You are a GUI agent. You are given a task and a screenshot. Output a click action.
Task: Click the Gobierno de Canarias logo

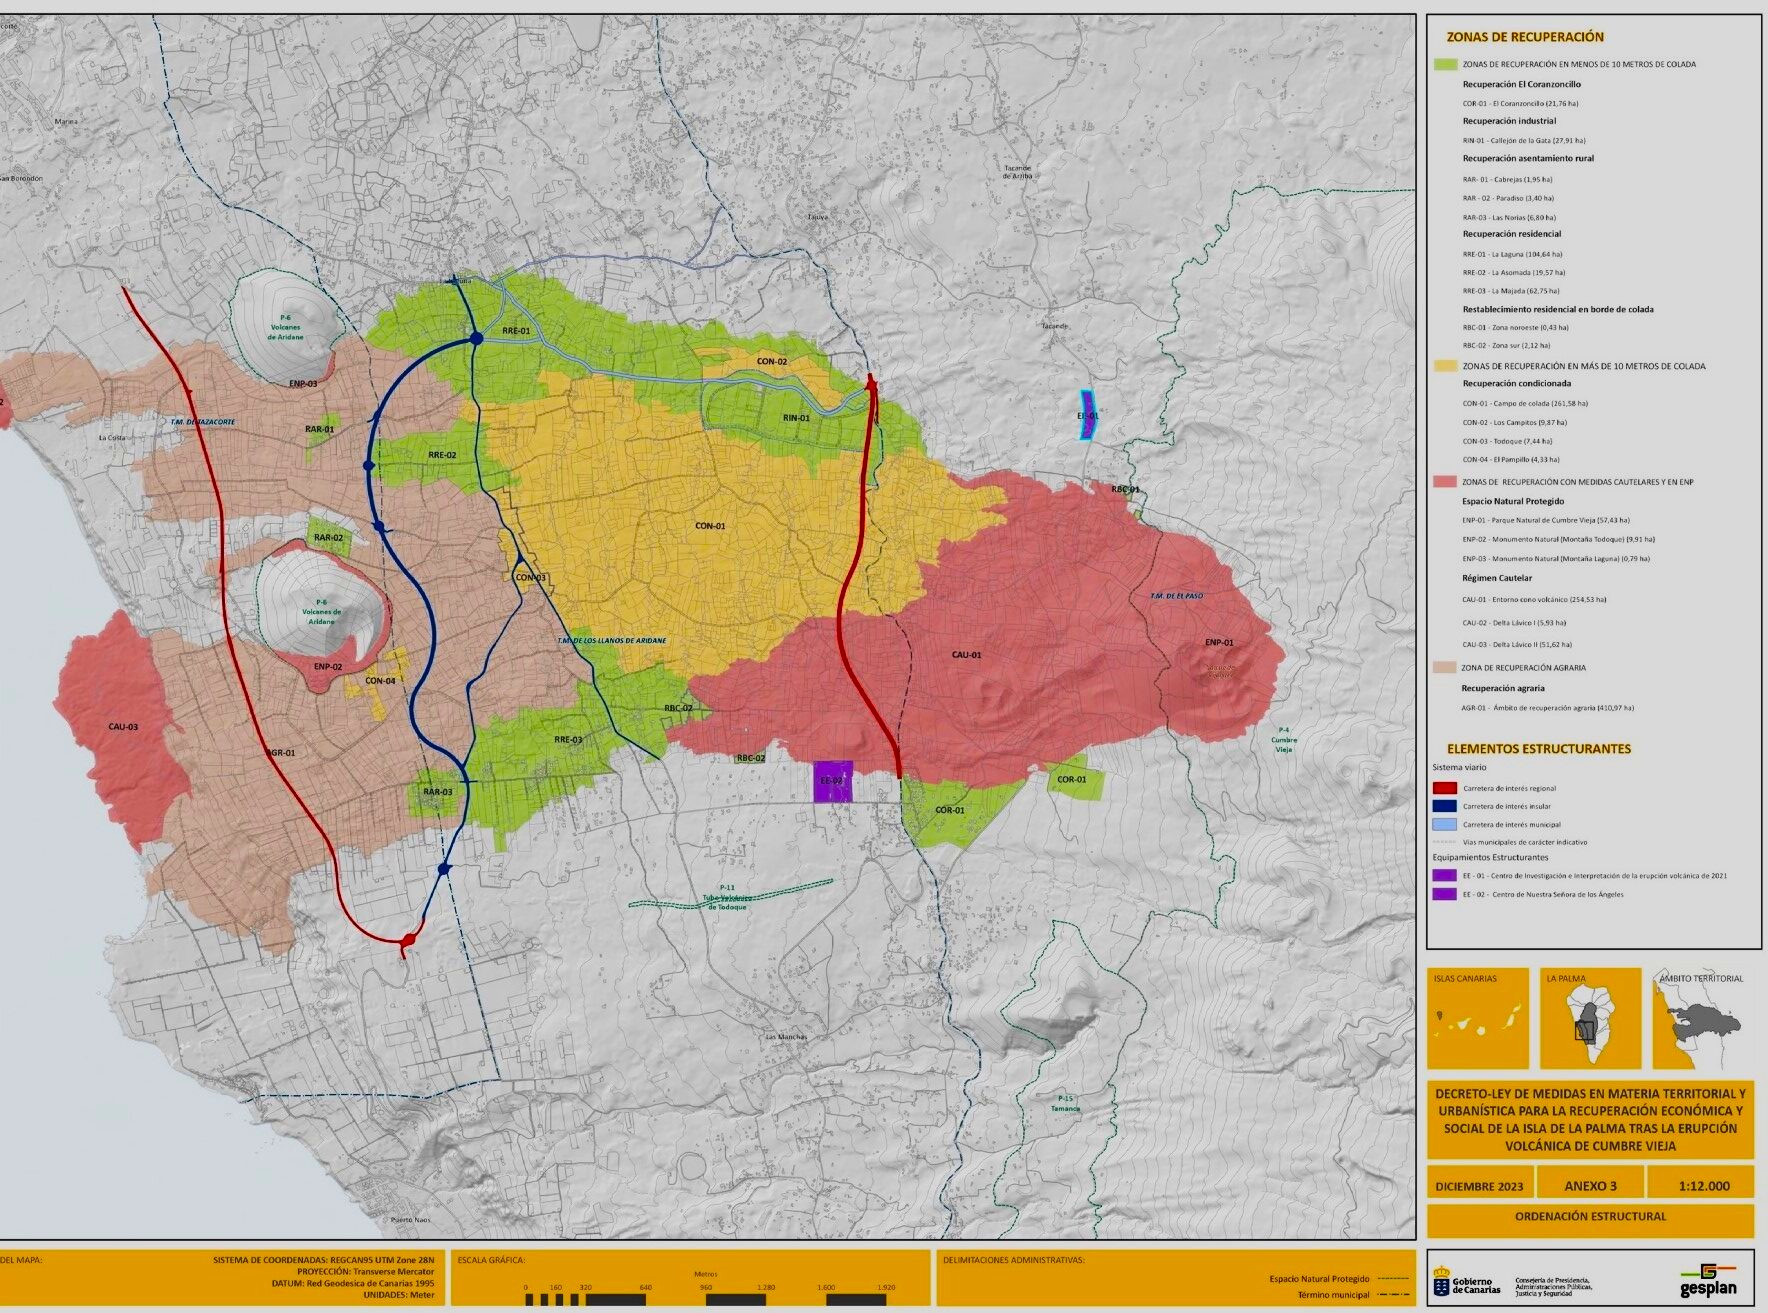click(x=1467, y=1284)
